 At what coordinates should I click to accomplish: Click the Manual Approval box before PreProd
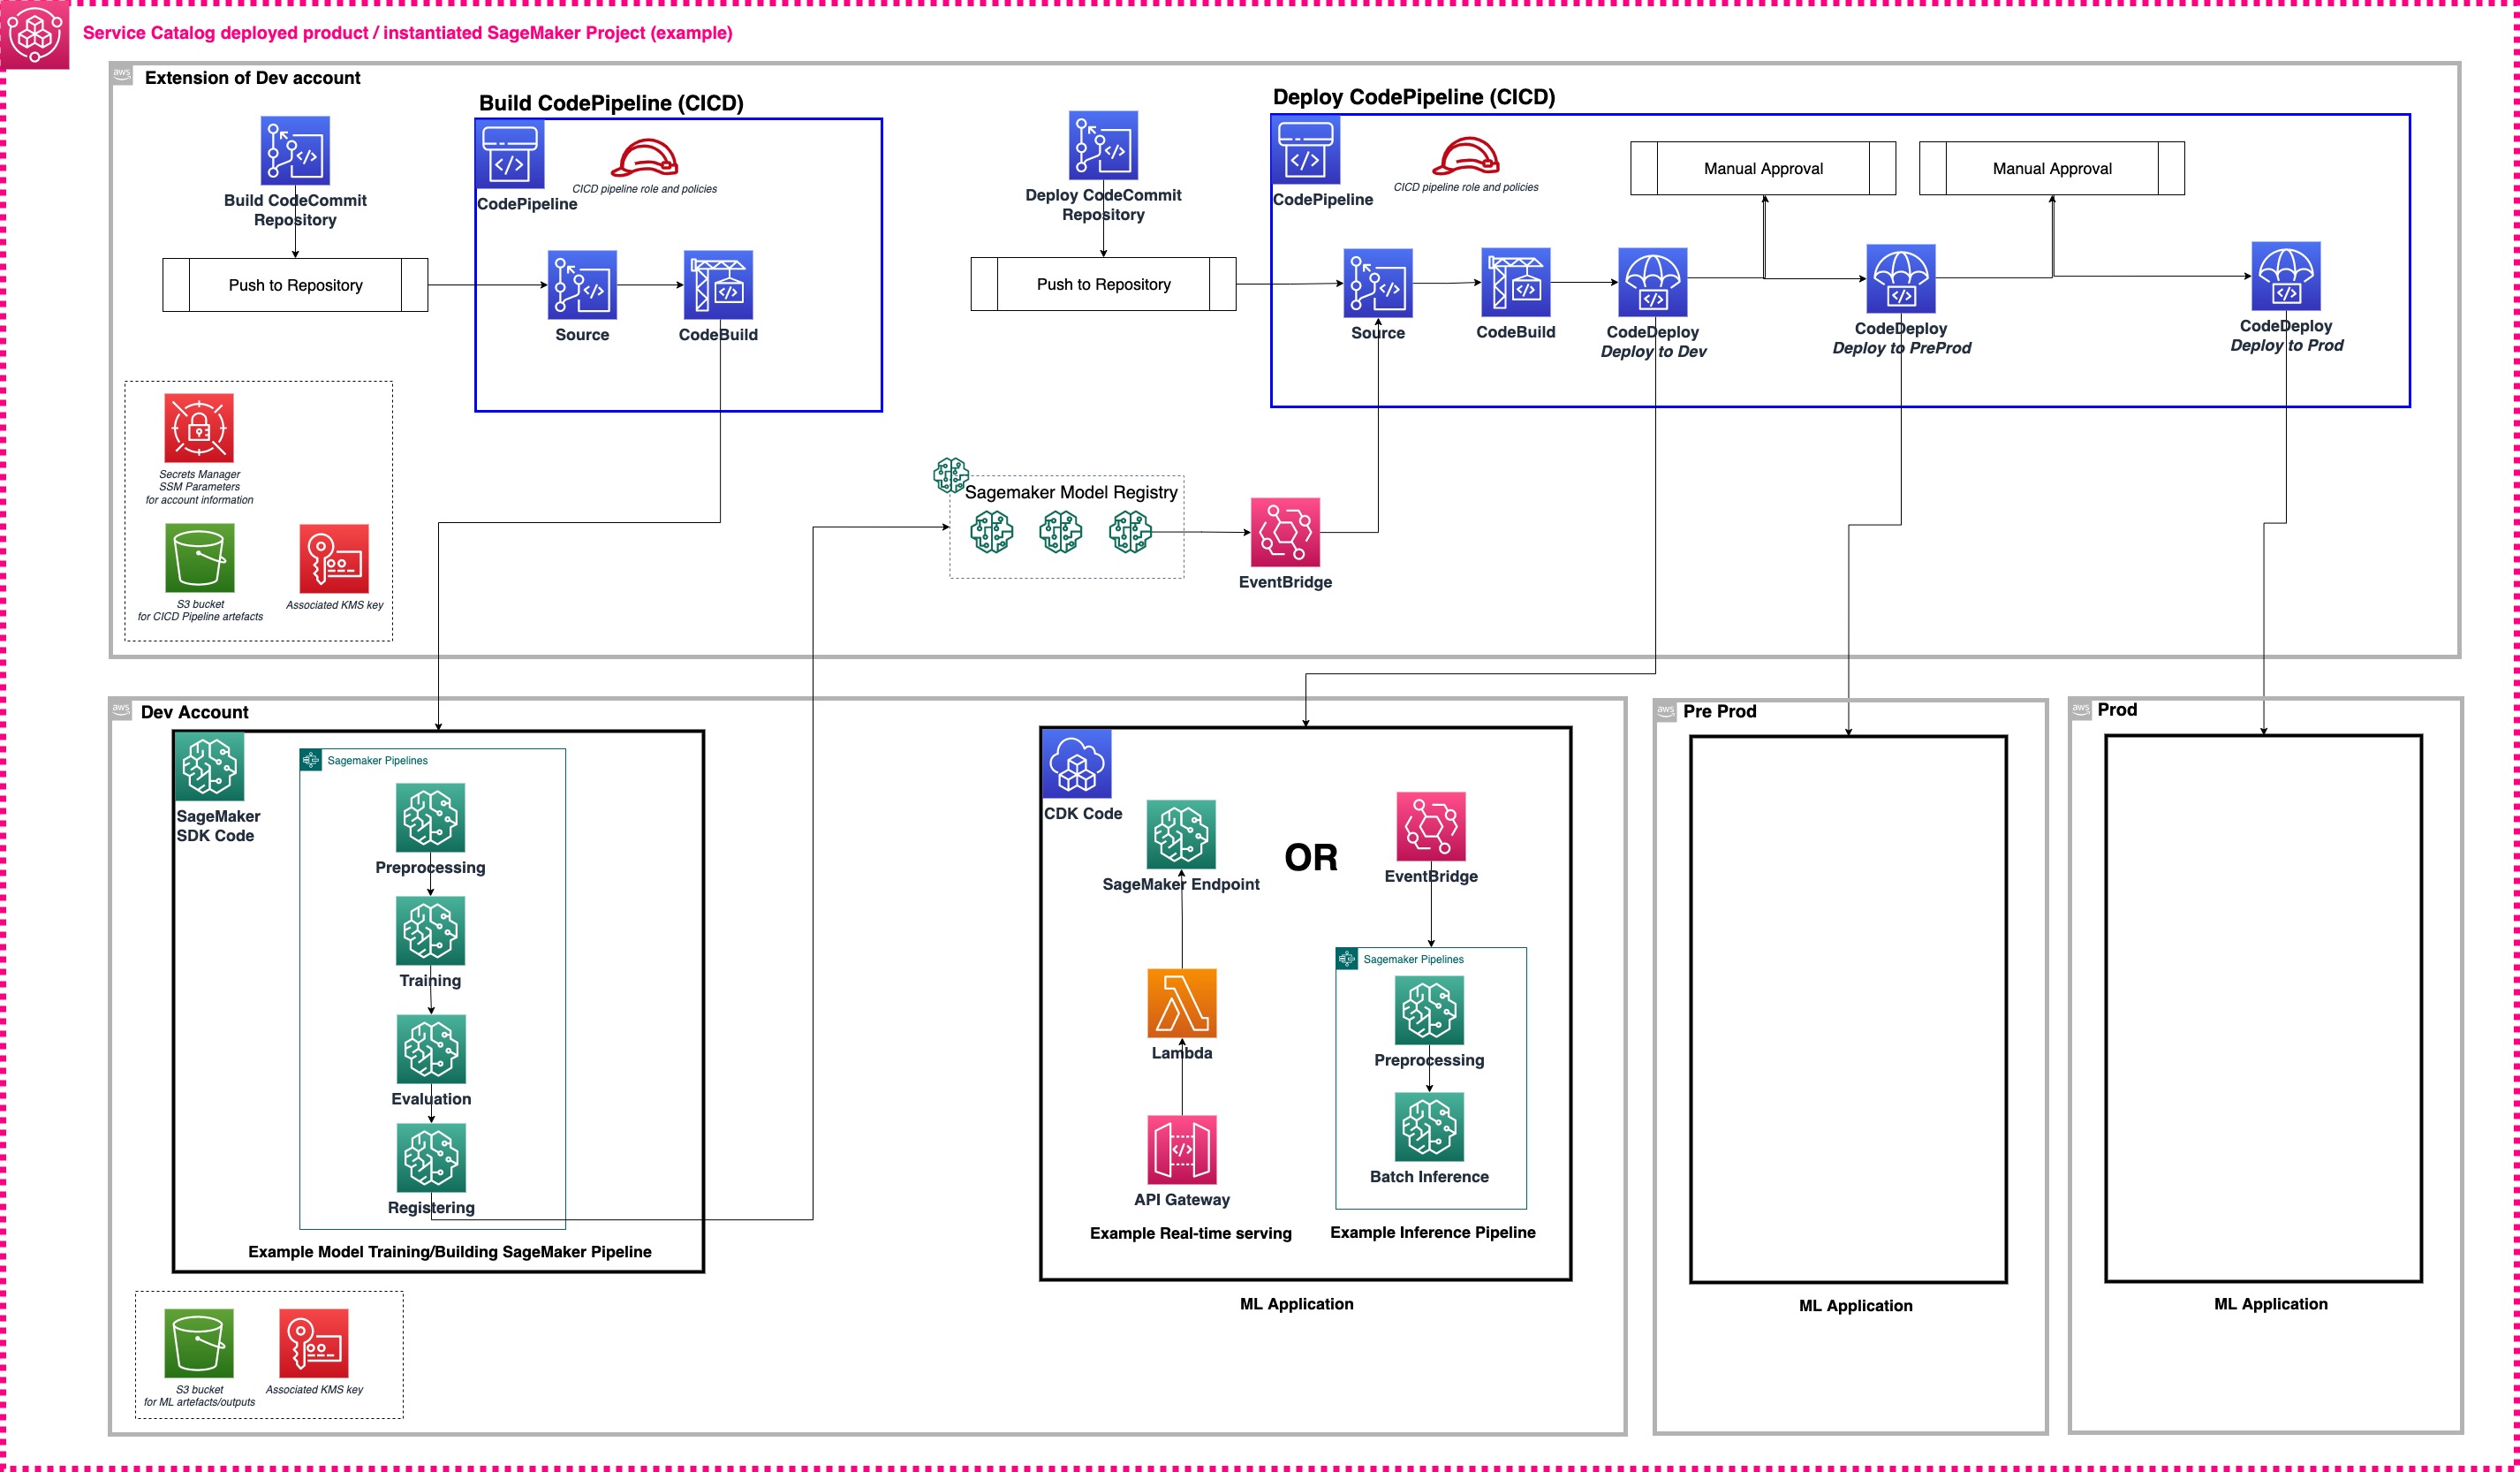(x=1763, y=168)
